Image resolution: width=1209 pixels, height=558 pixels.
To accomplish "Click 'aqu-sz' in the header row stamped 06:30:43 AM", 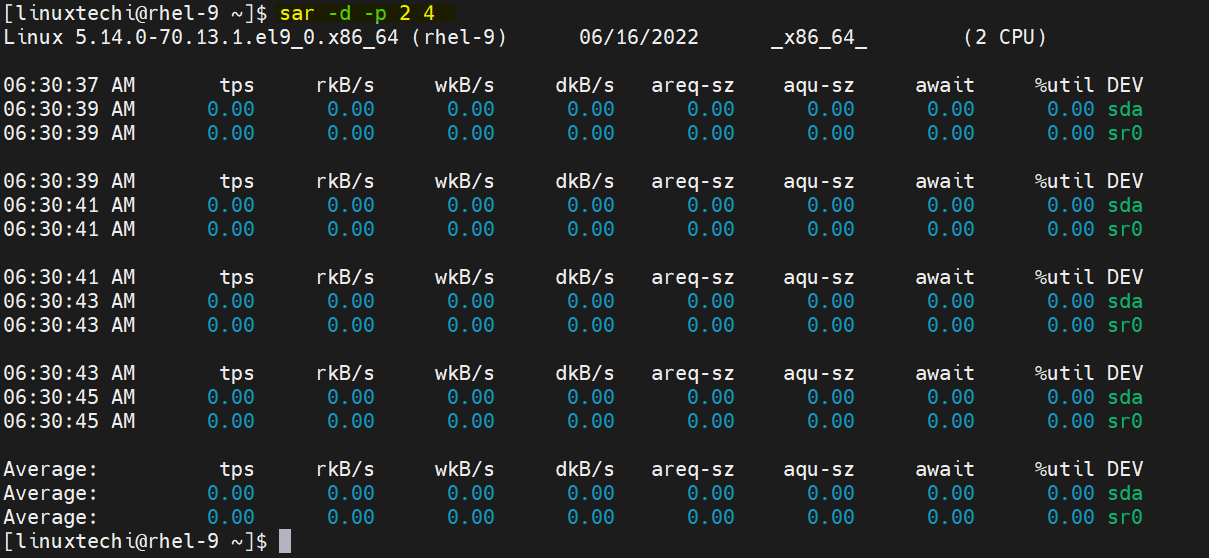I will click(819, 373).
